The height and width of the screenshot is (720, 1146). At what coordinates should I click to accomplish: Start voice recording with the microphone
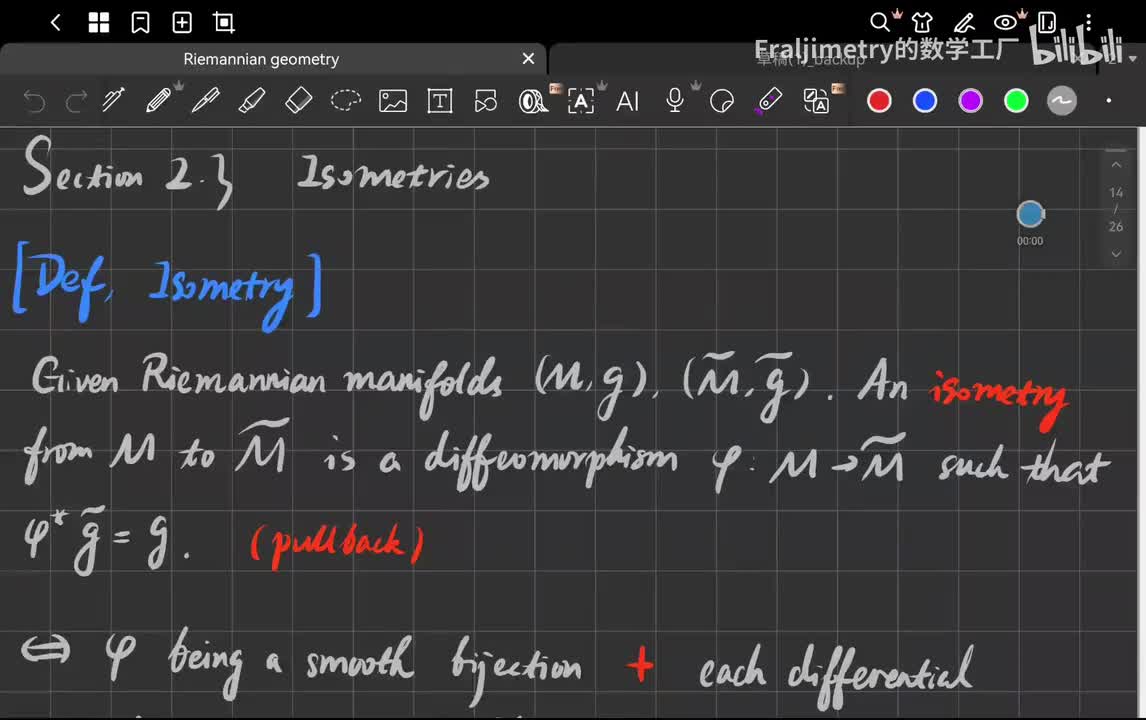[x=675, y=100]
